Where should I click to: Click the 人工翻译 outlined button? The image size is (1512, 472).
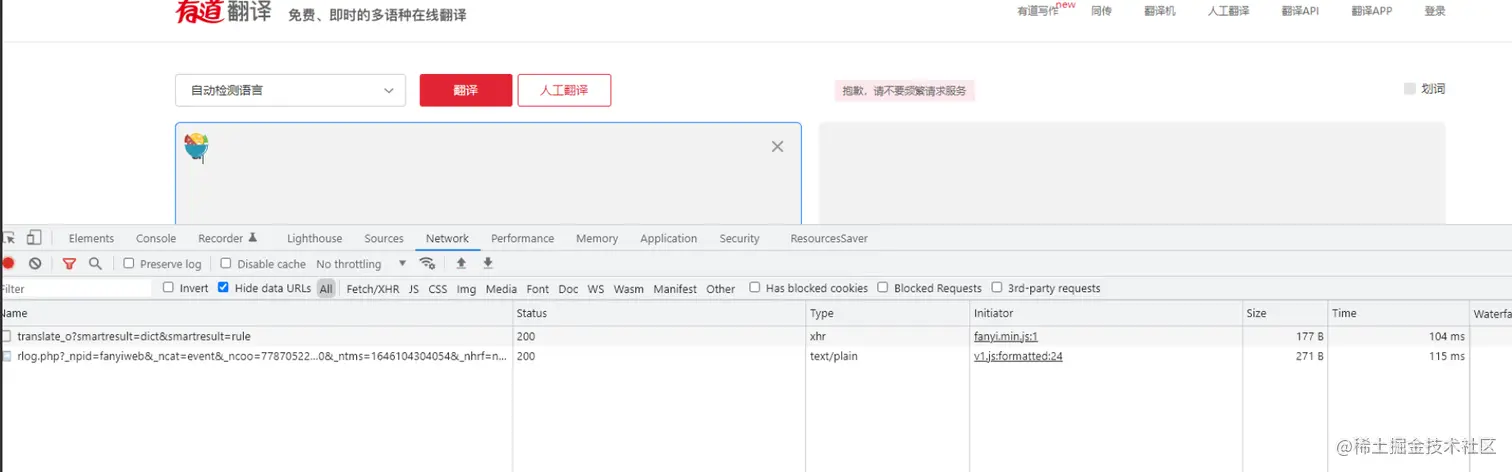click(564, 90)
